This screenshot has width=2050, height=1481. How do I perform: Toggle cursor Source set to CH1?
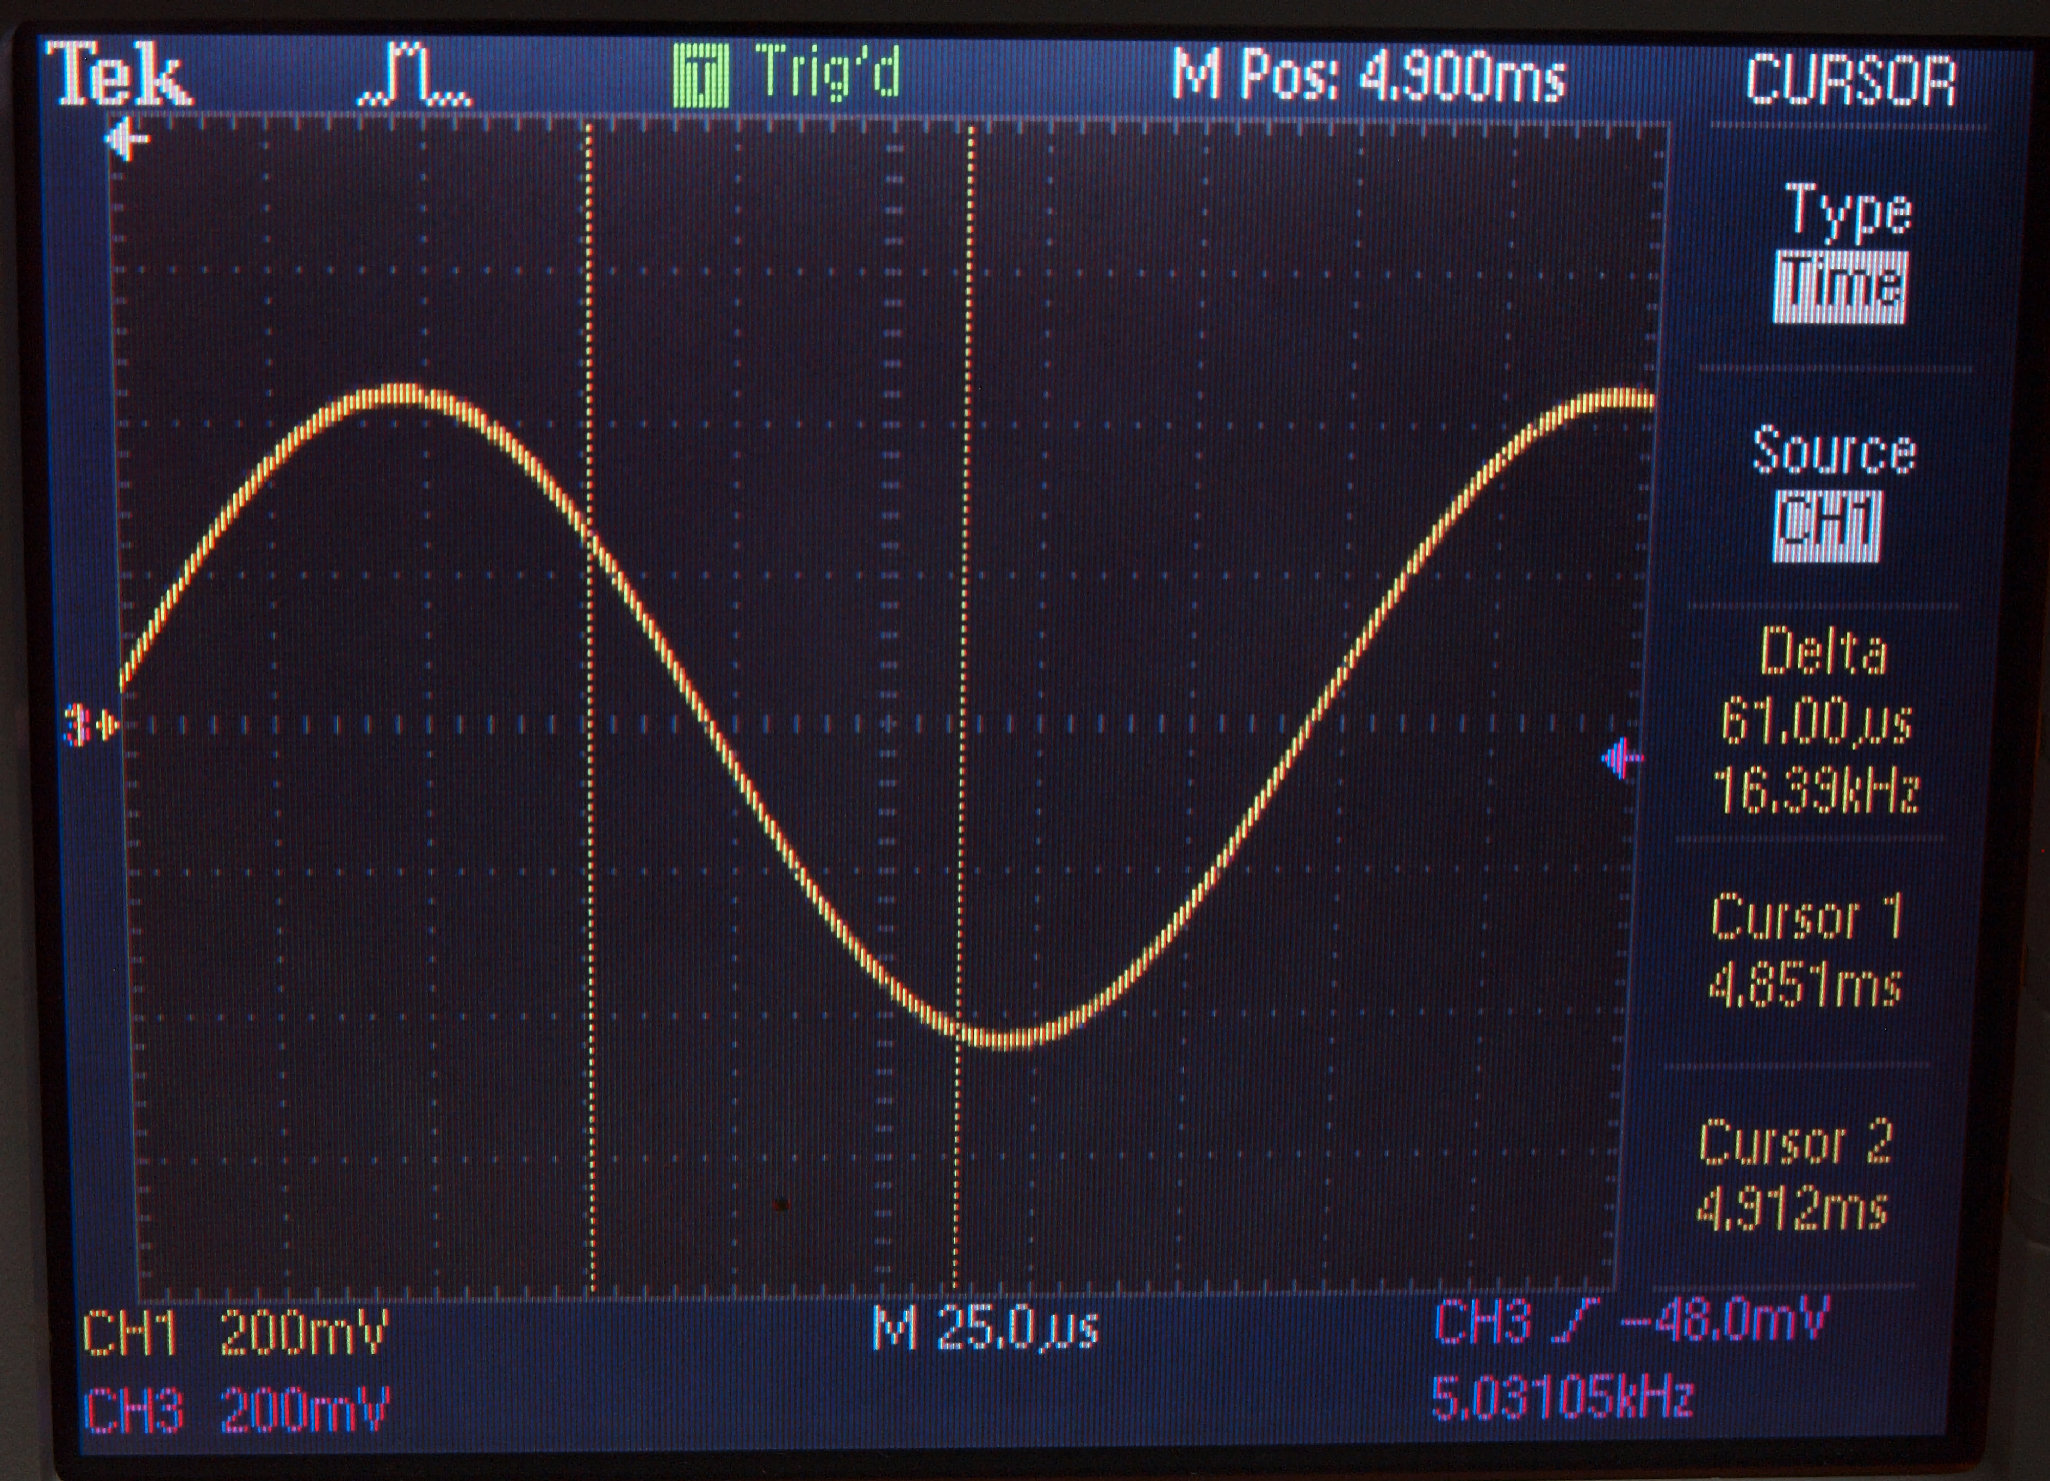[1828, 524]
